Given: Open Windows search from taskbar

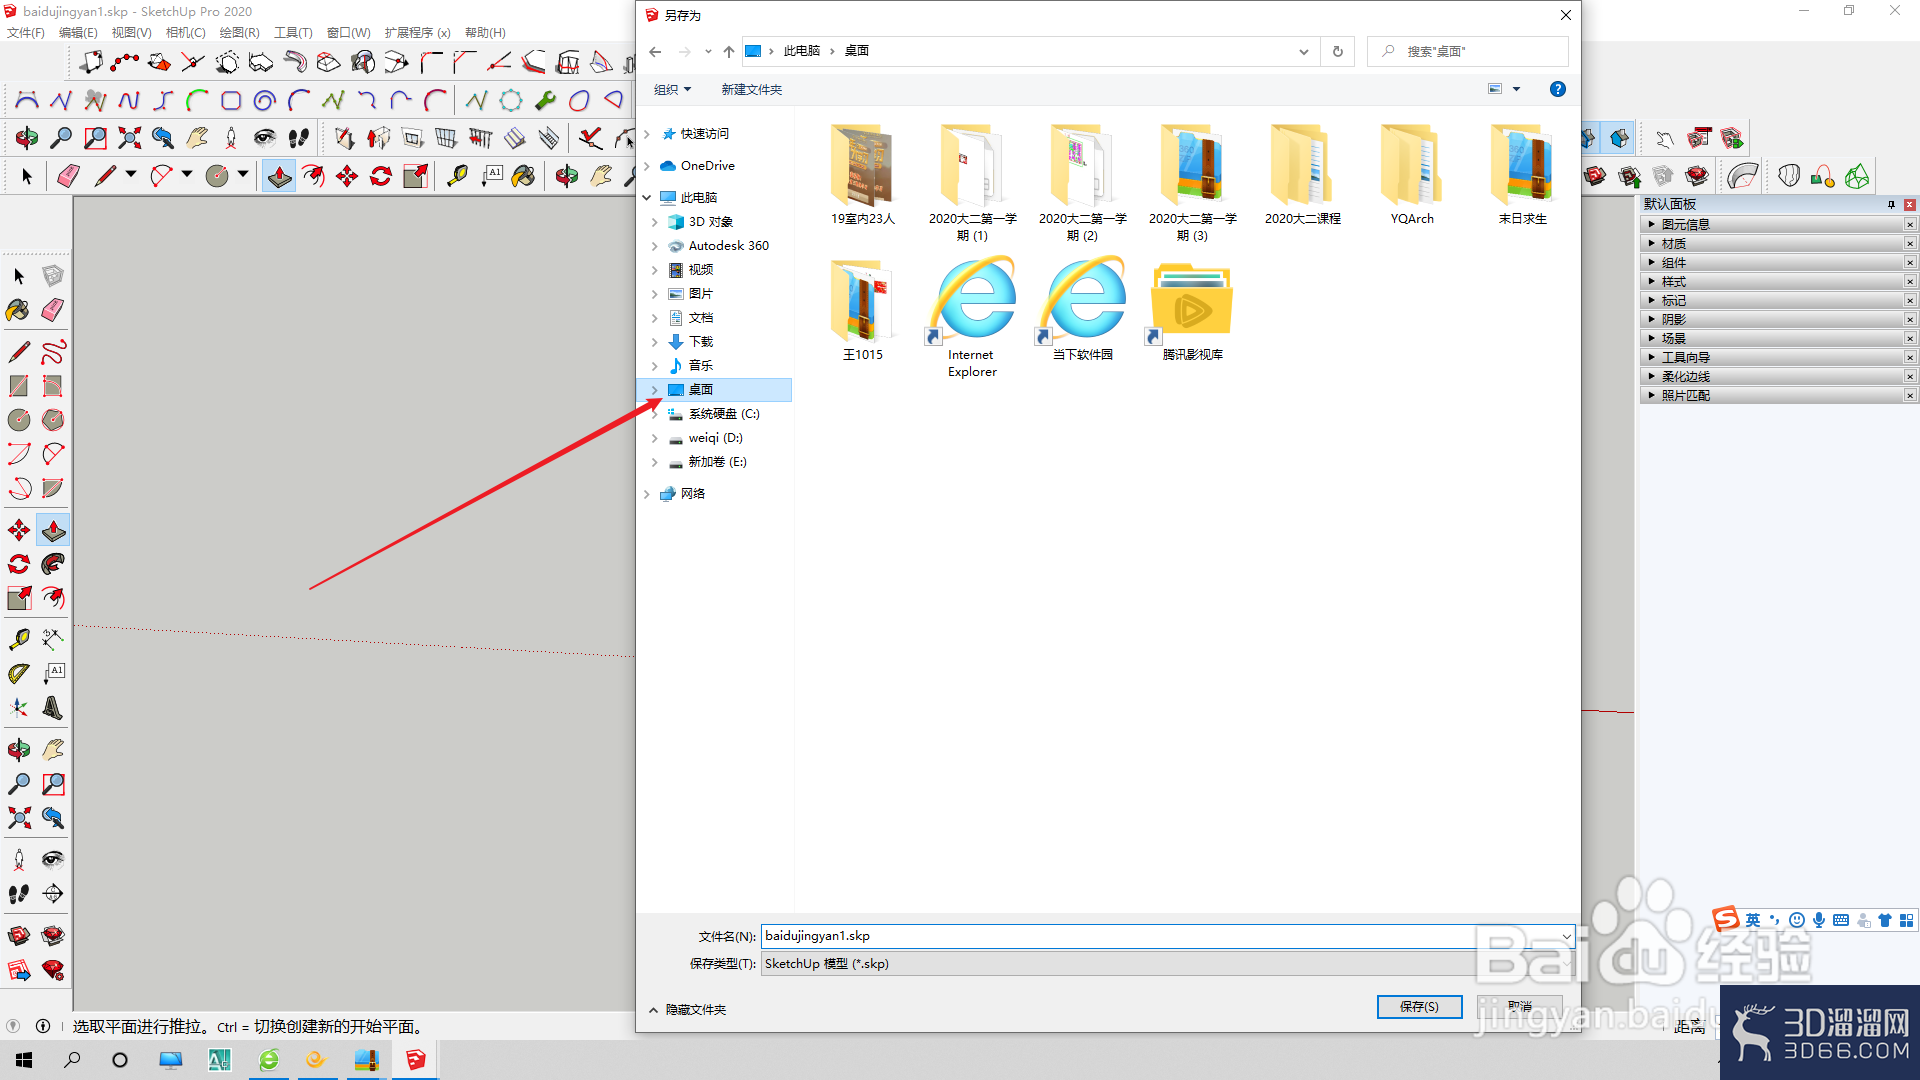Looking at the screenshot, I should point(72,1059).
